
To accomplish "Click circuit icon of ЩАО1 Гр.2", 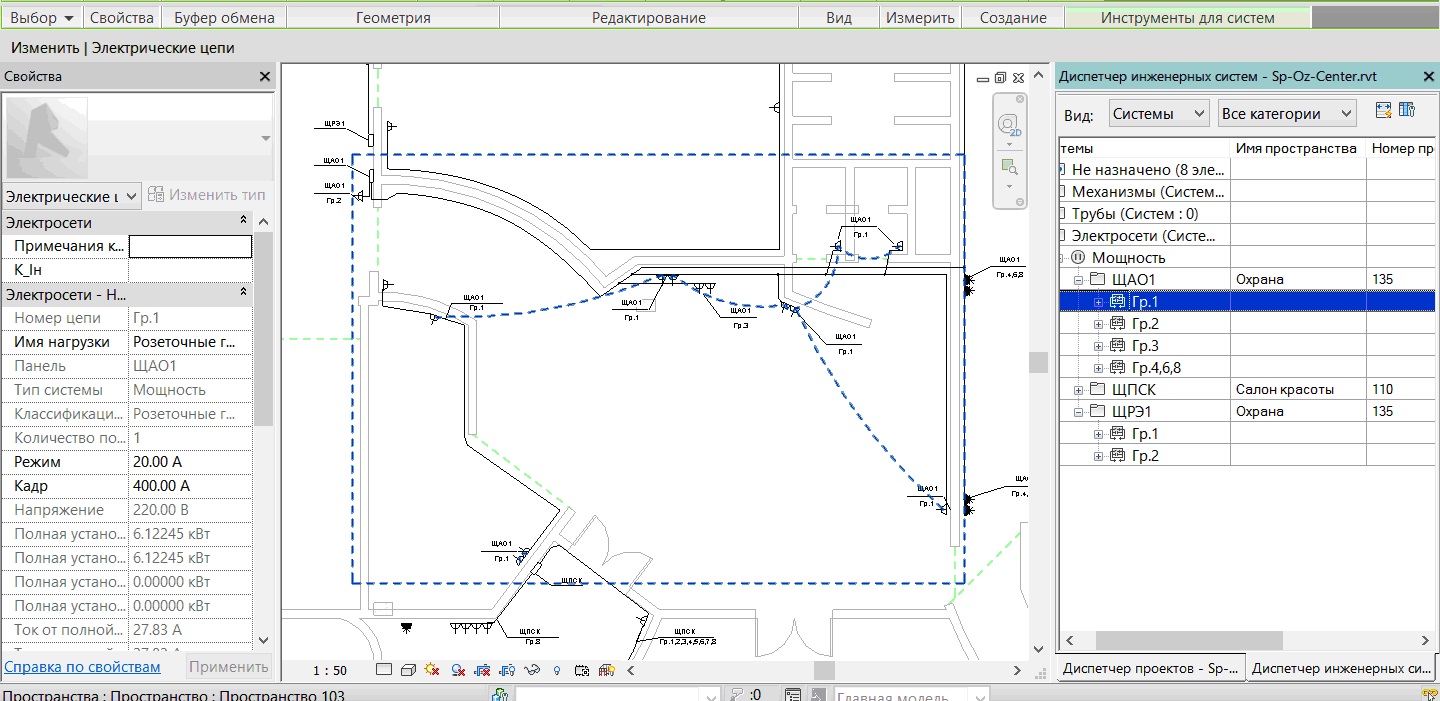I will tap(1118, 324).
